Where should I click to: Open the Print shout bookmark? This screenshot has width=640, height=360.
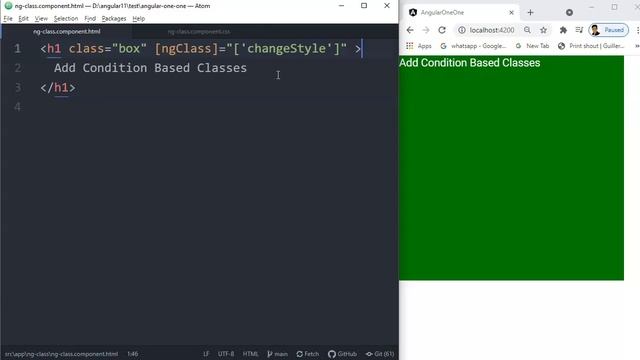pyautogui.click(x=591, y=46)
